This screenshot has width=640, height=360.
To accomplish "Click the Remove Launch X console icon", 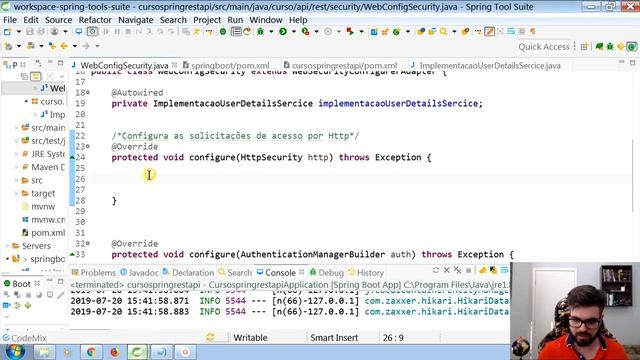I will click(447, 270).
